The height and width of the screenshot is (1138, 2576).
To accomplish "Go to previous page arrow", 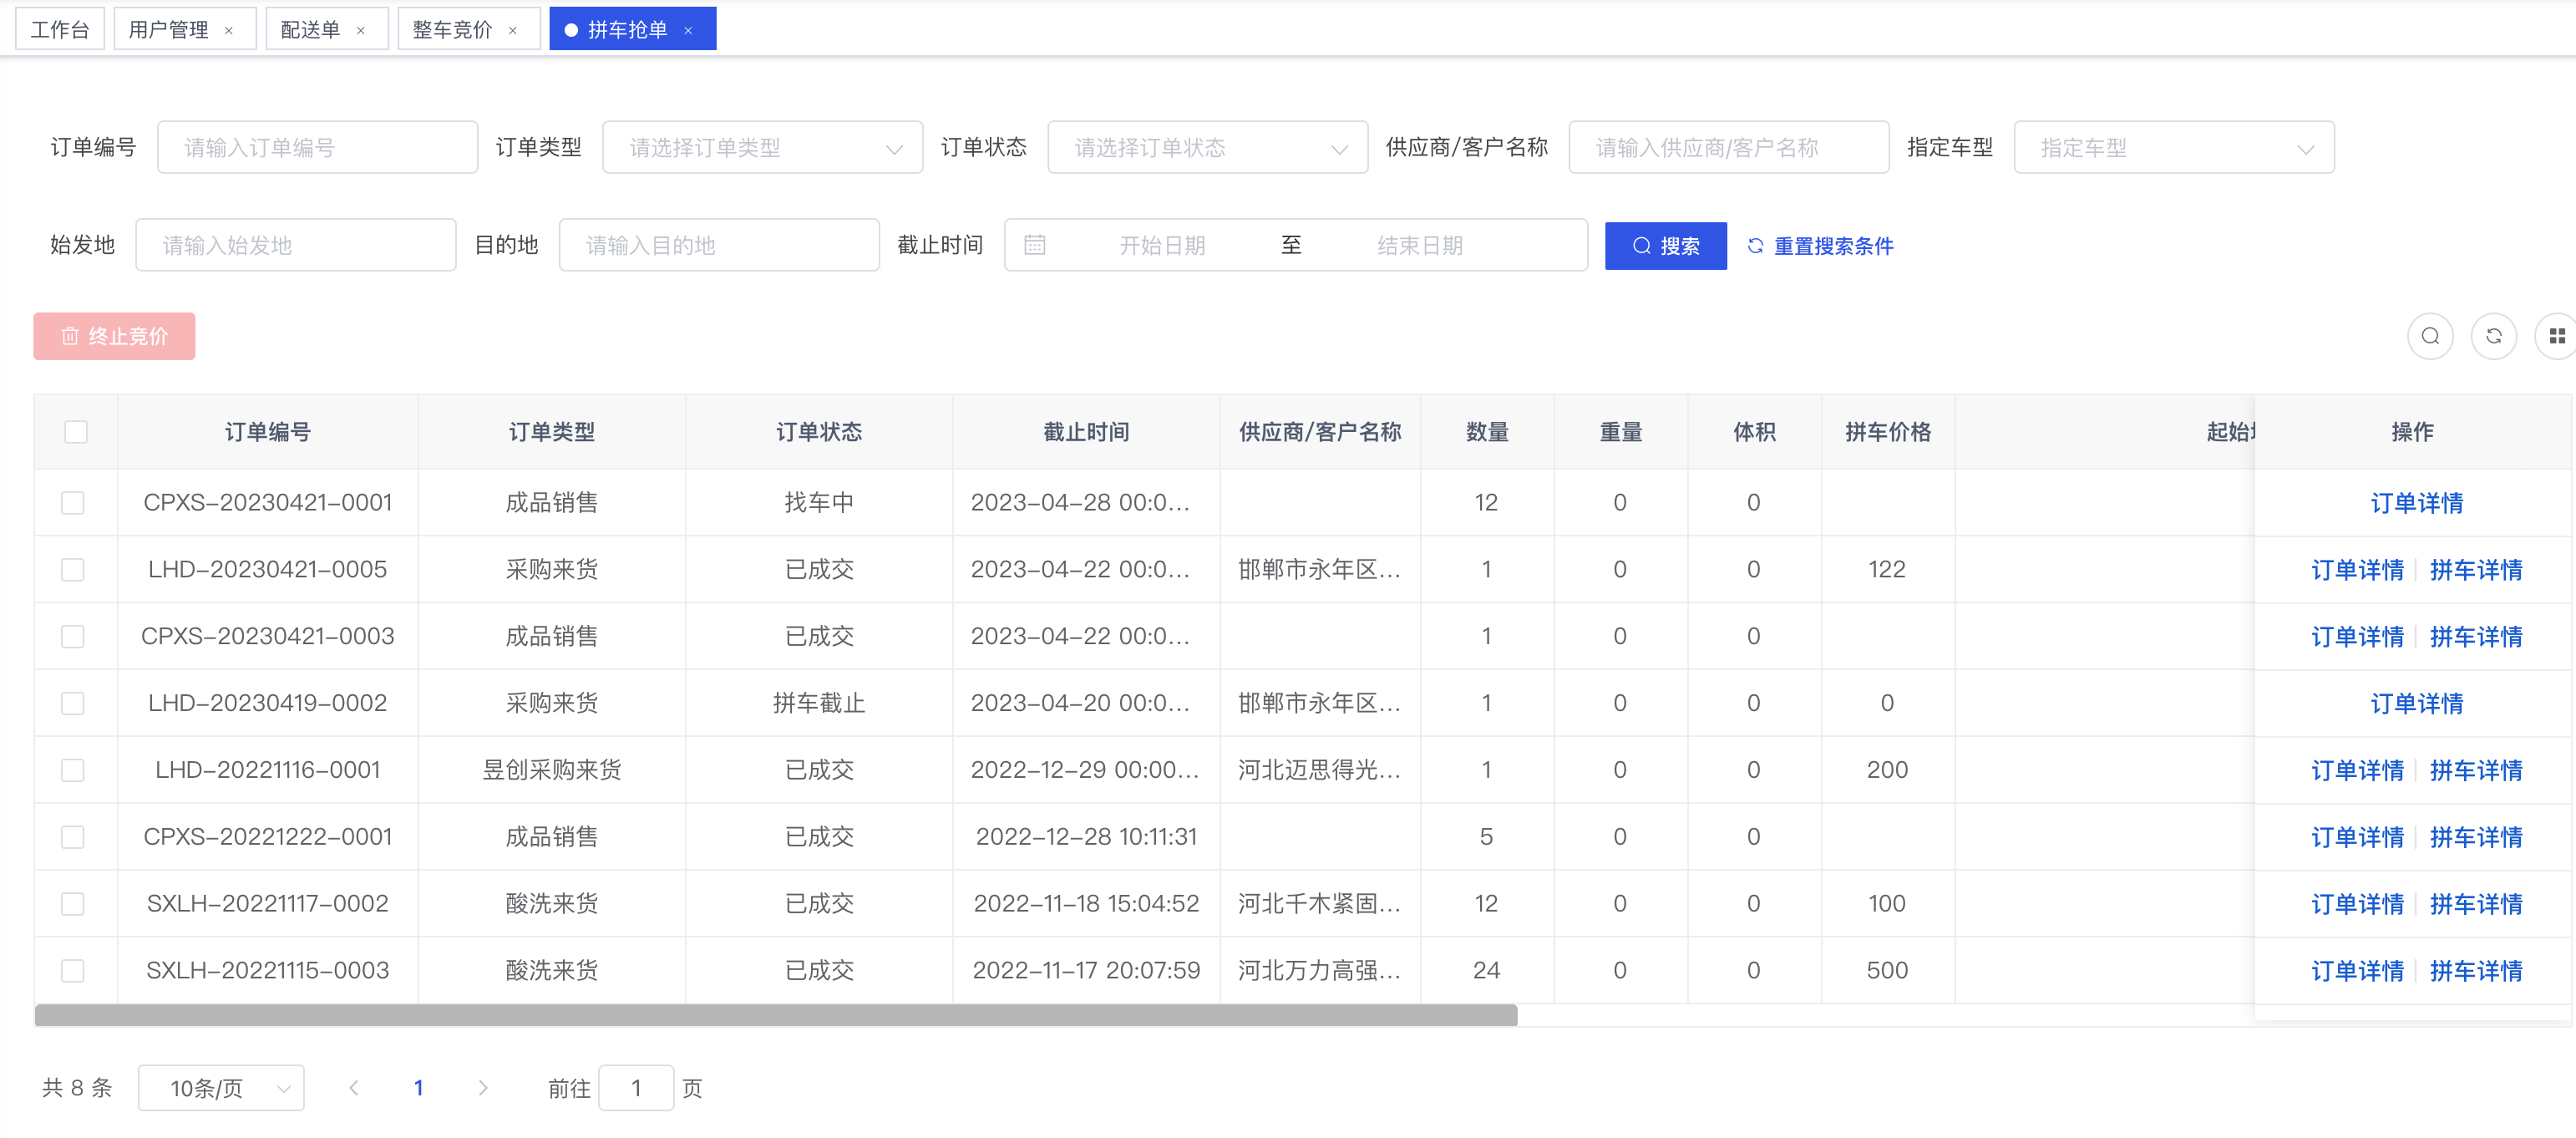I will (354, 1088).
